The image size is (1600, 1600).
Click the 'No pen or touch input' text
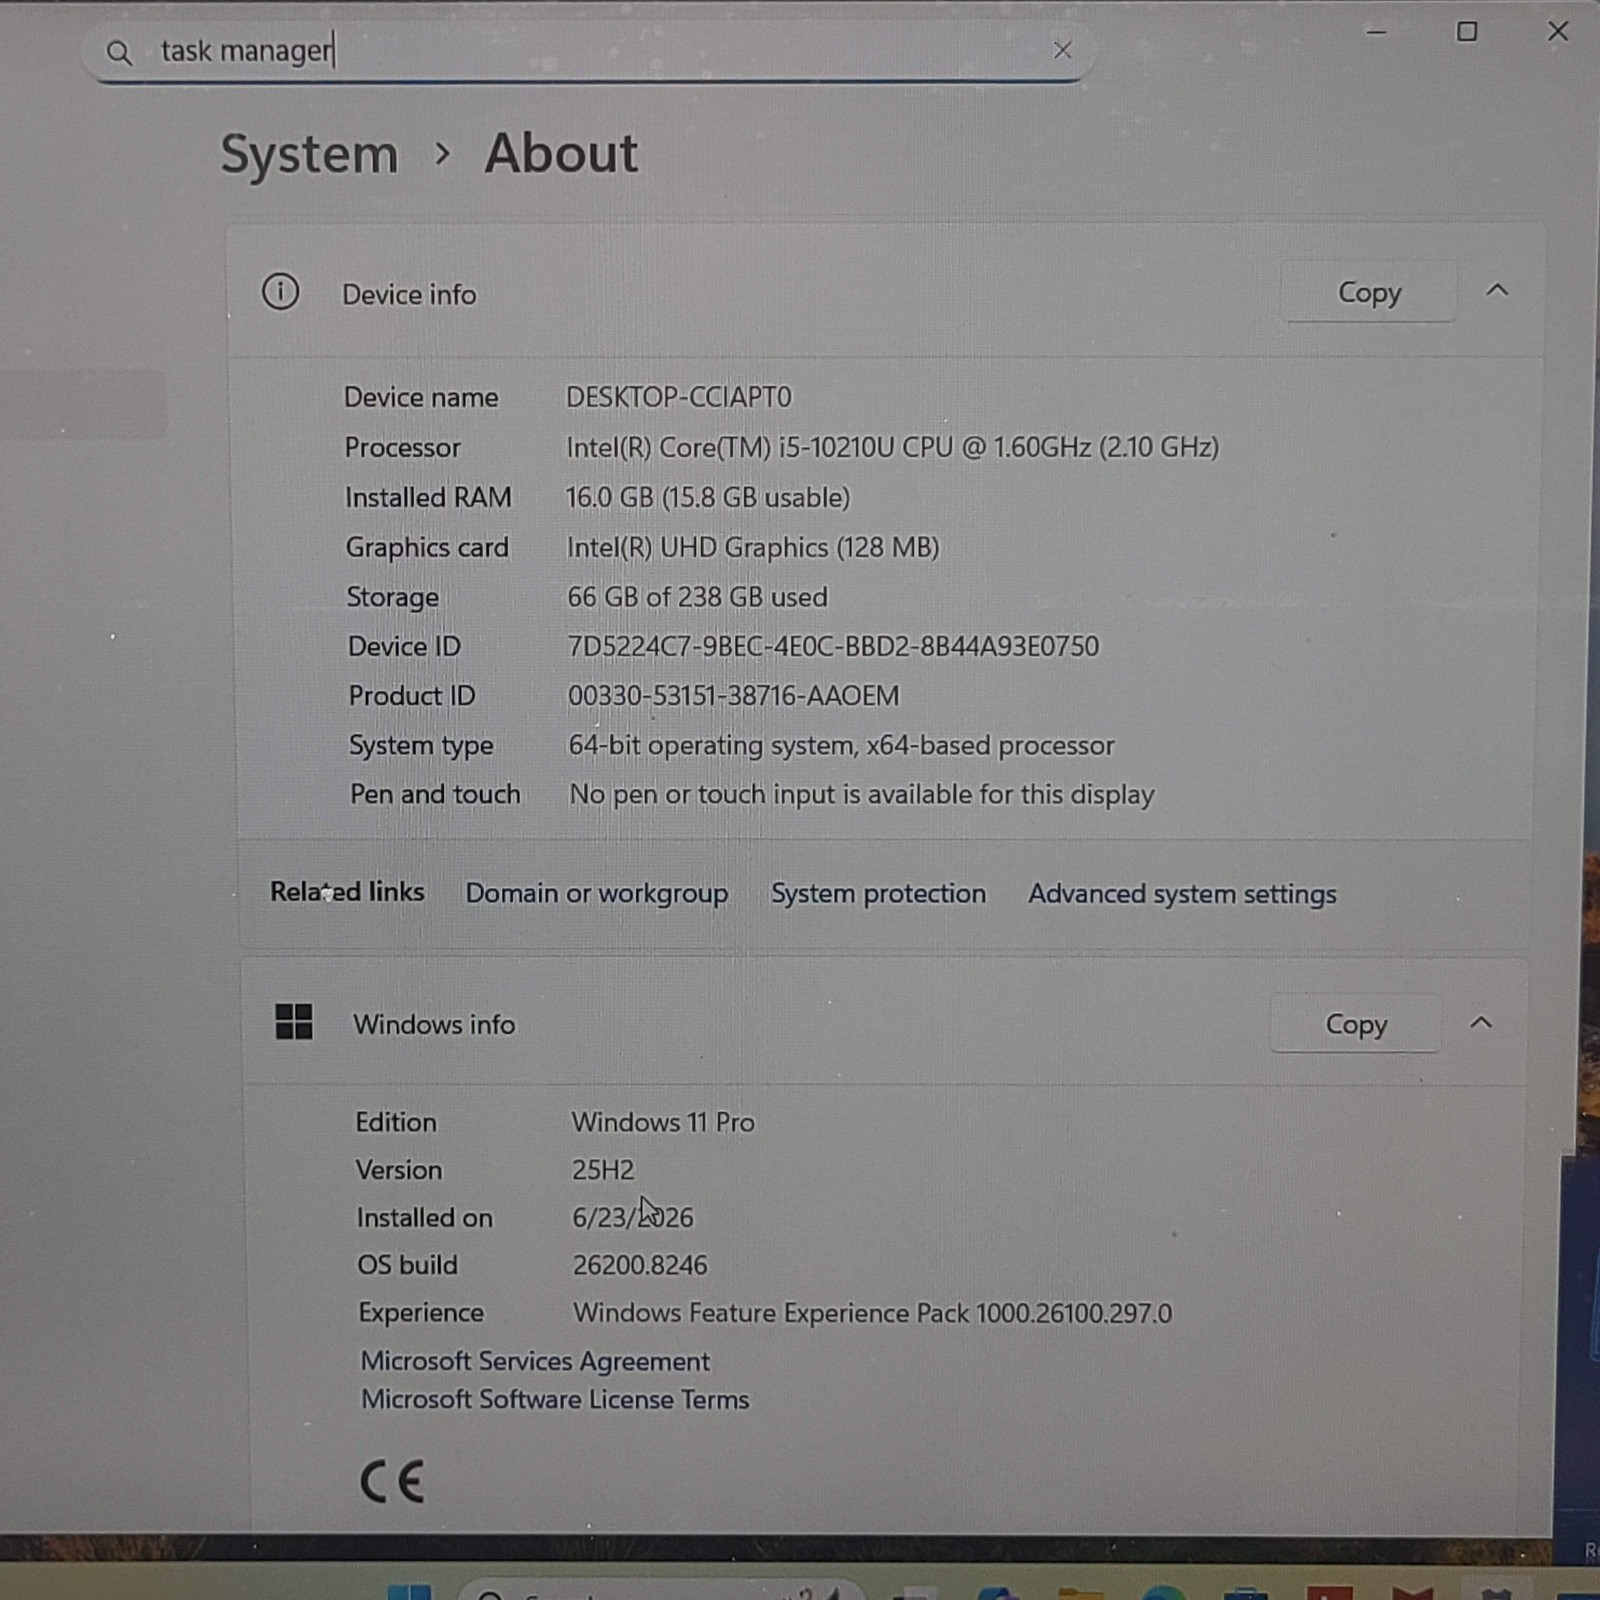coord(861,795)
